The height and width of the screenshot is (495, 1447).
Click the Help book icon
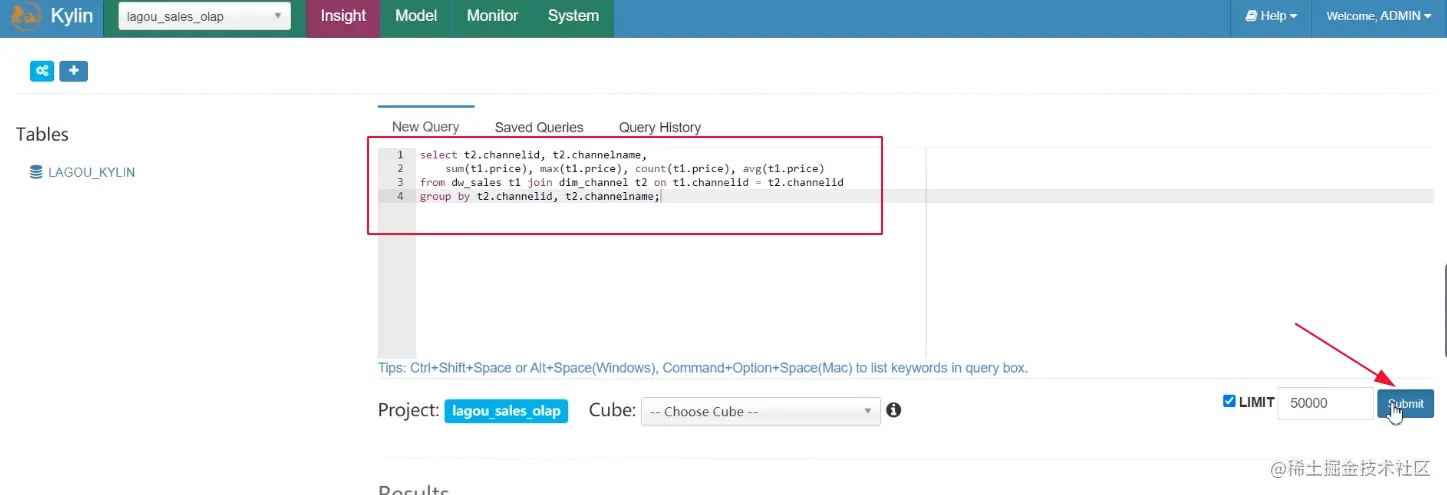[1250, 16]
